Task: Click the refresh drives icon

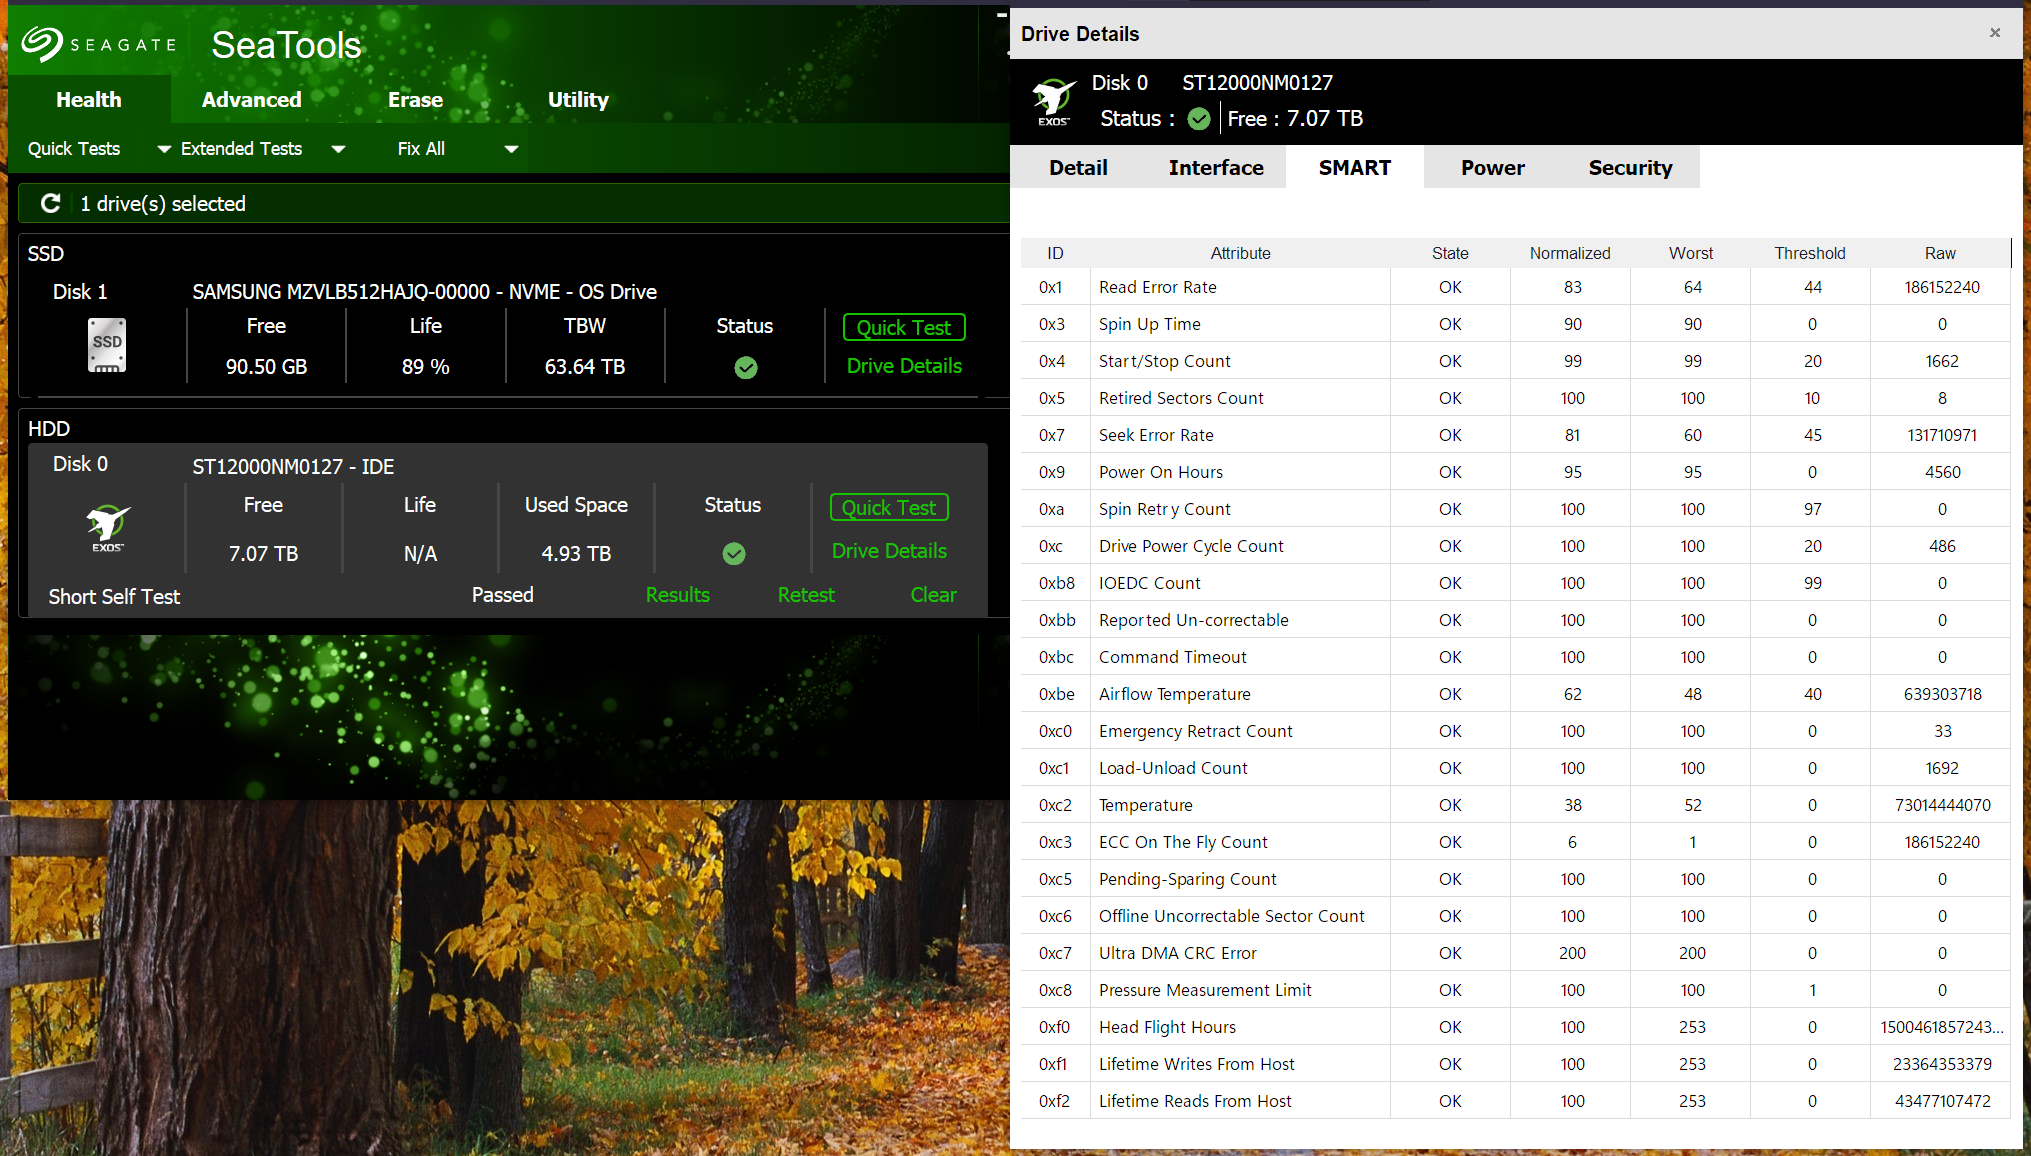Action: 50,203
